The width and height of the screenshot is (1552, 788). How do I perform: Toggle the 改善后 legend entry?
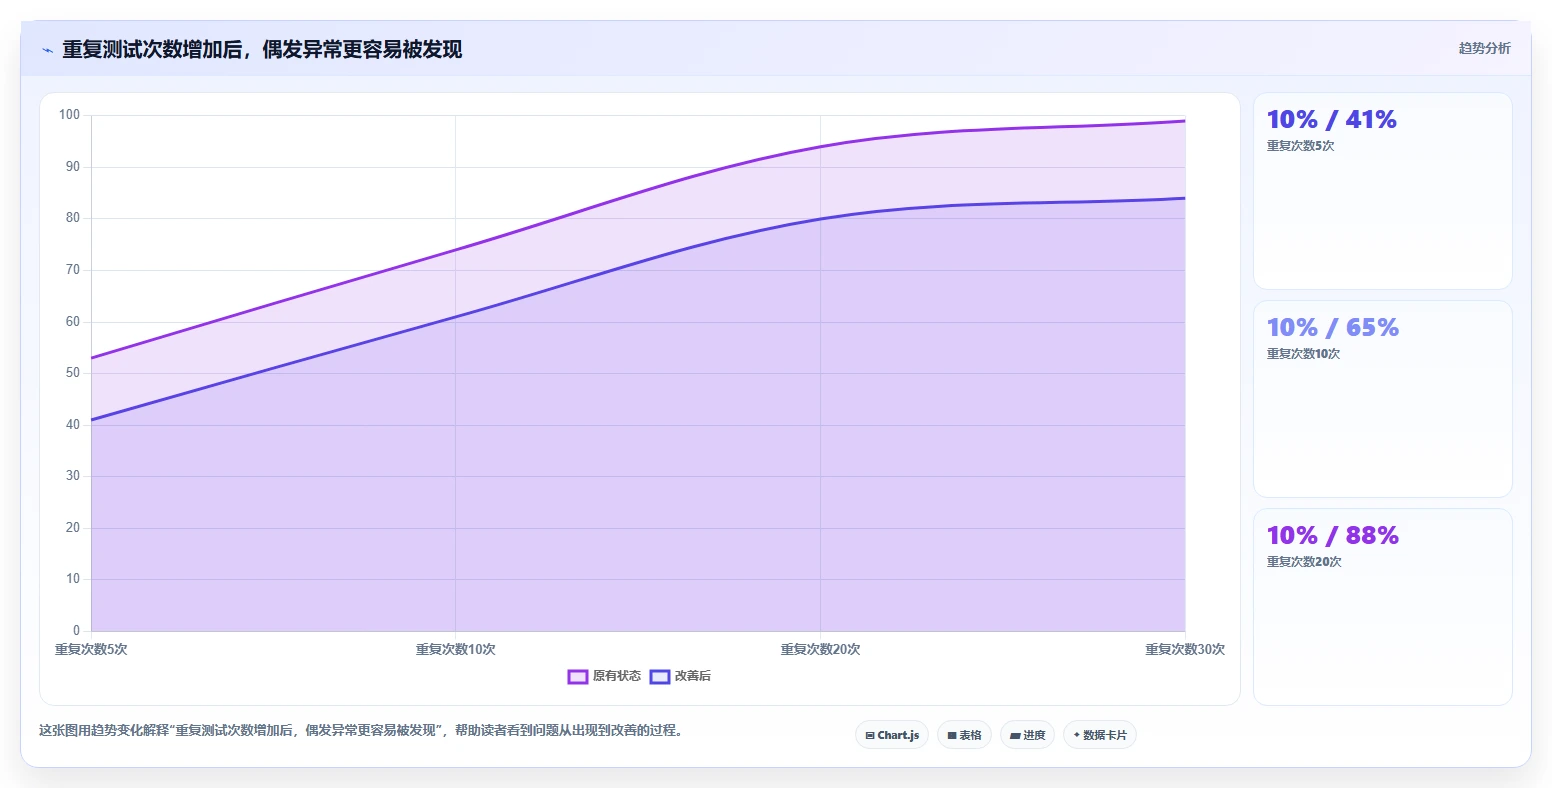[680, 676]
